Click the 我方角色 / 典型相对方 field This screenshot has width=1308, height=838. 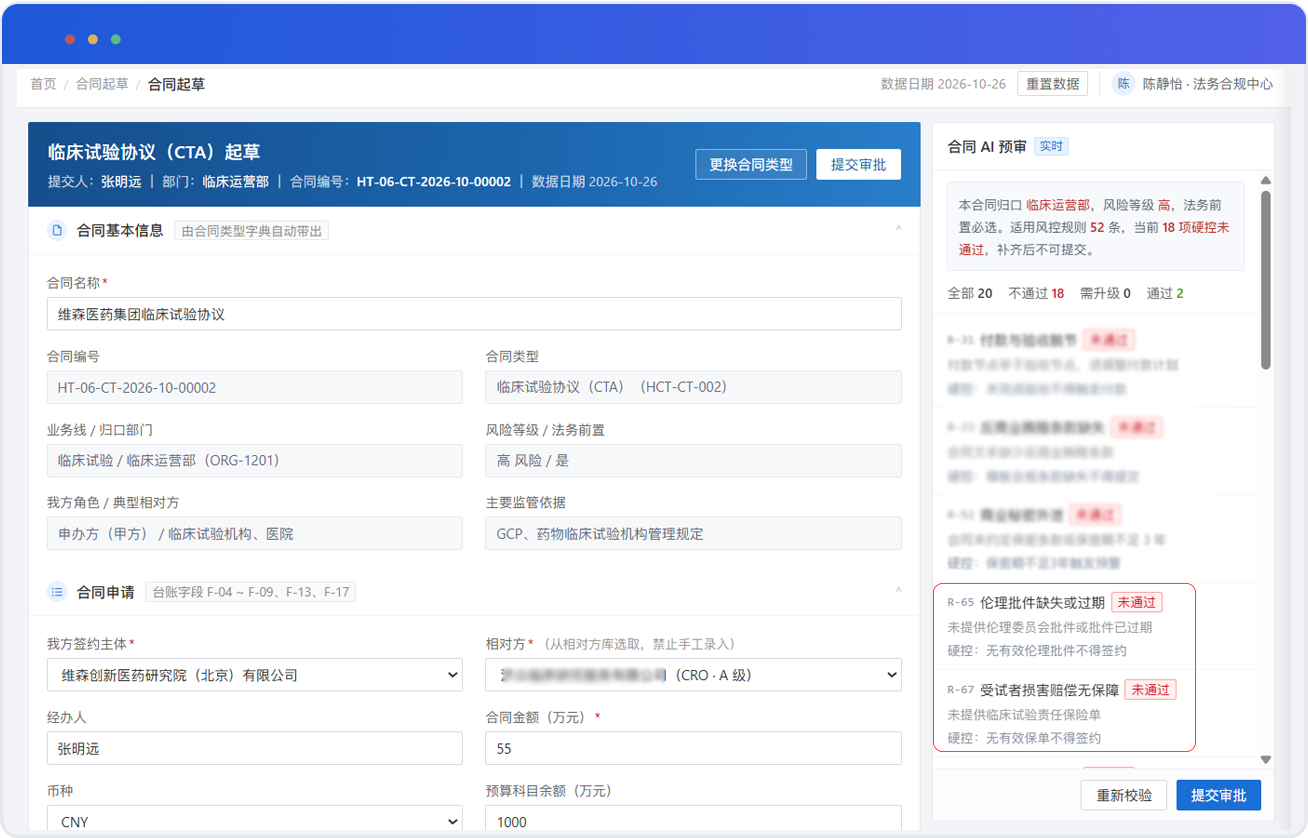[x=255, y=533]
